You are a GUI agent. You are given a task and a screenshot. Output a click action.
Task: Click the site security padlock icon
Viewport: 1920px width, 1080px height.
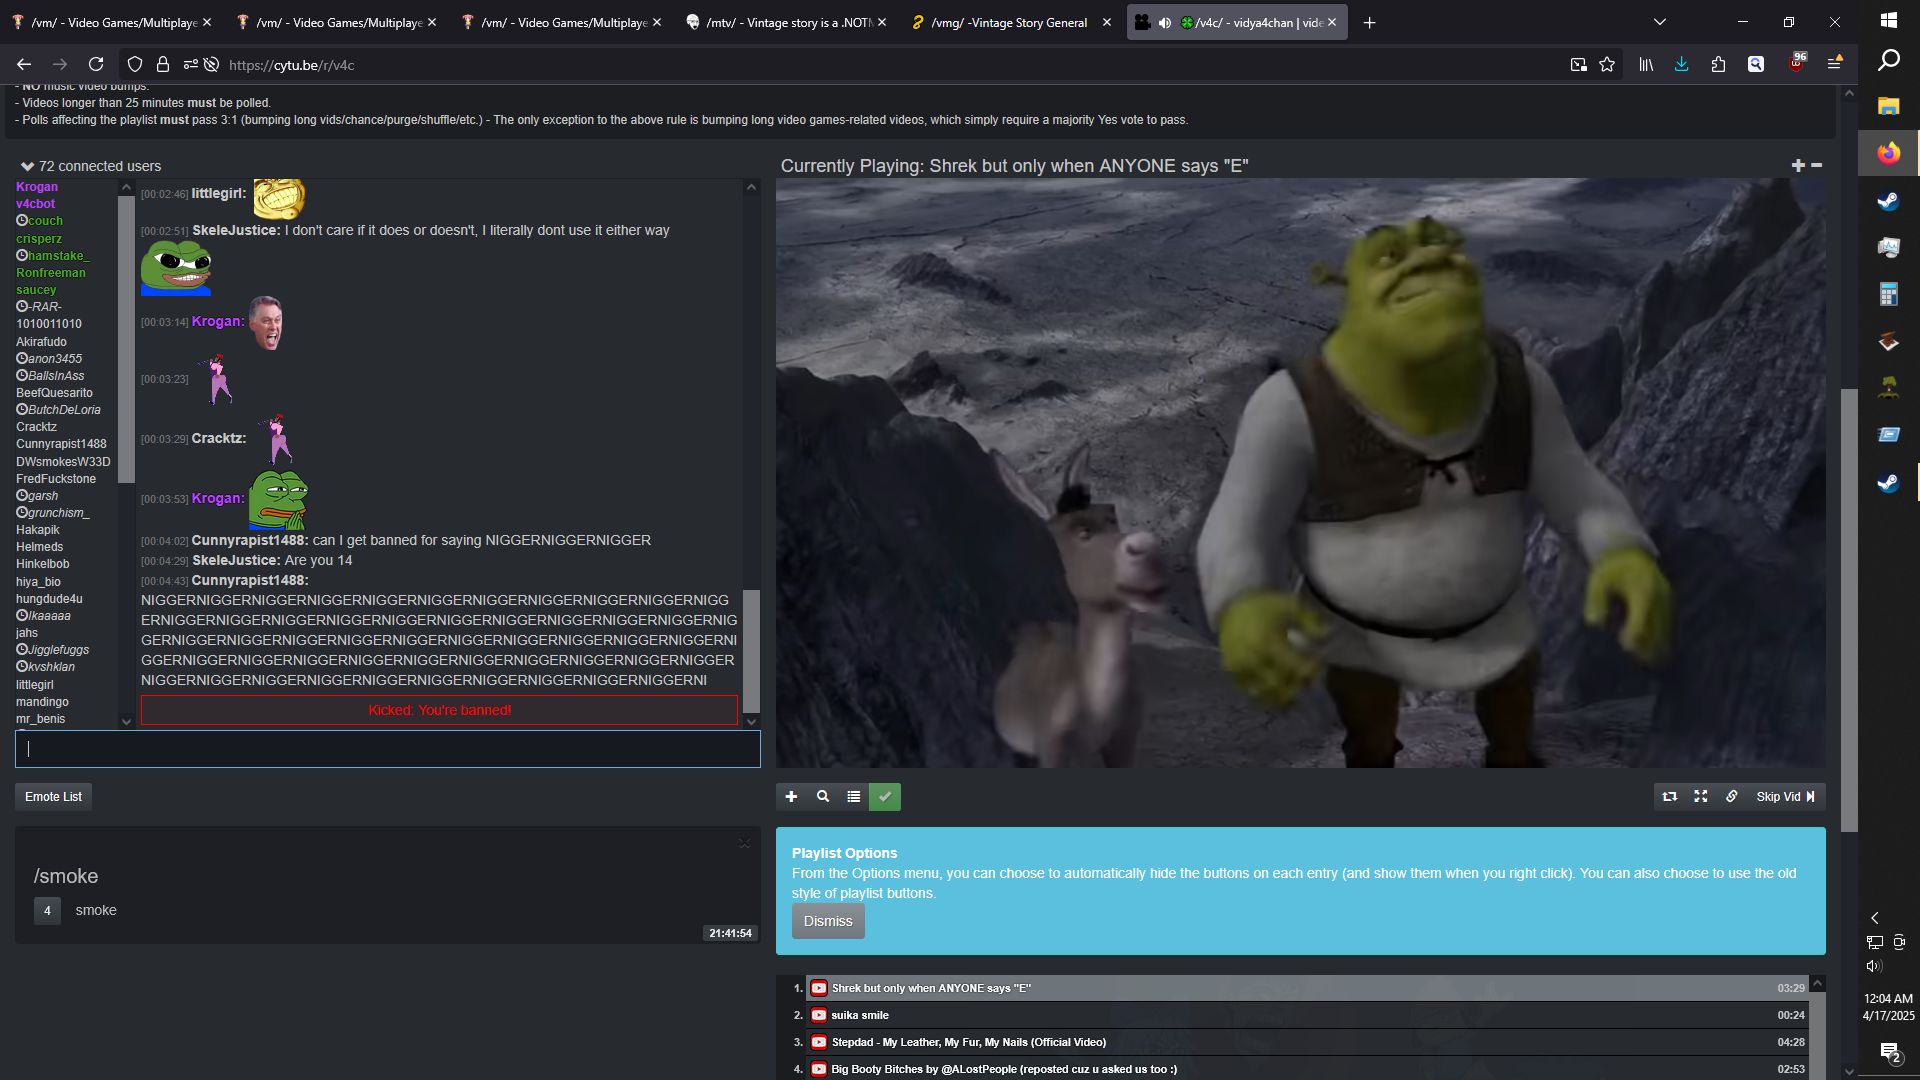pyautogui.click(x=163, y=64)
